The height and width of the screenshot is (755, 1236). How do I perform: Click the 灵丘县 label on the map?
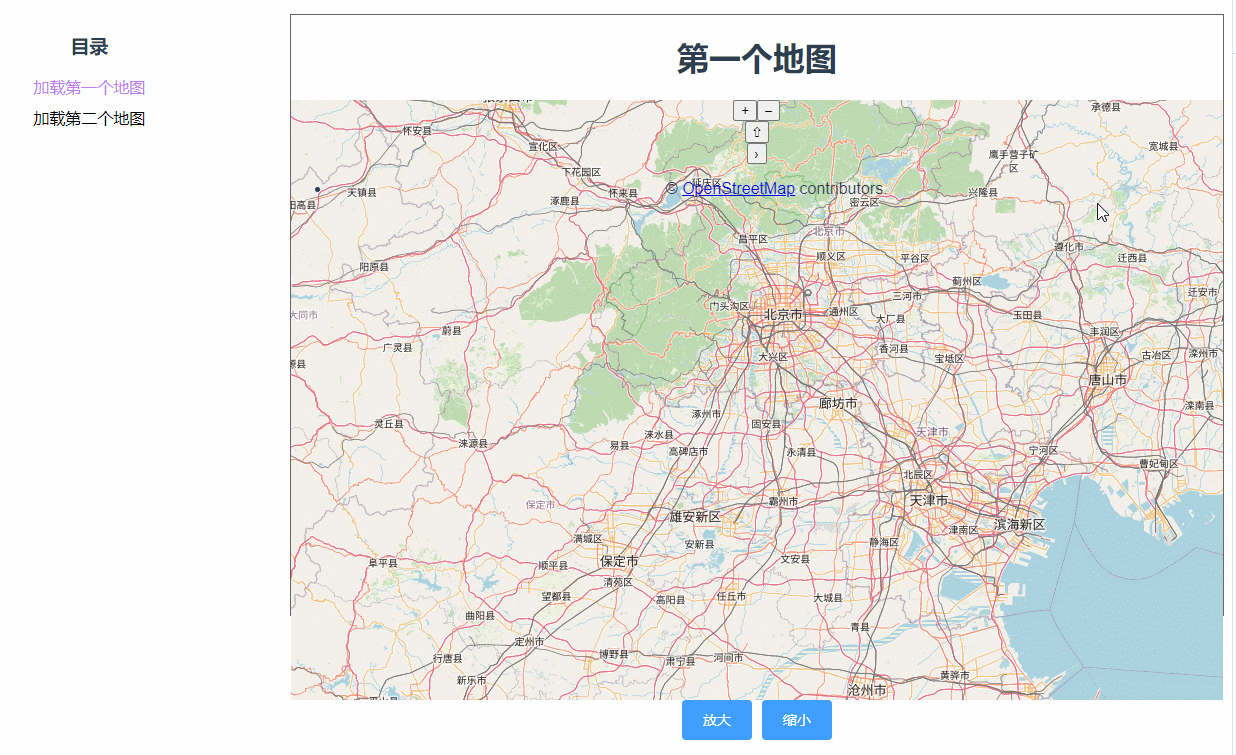[389, 424]
